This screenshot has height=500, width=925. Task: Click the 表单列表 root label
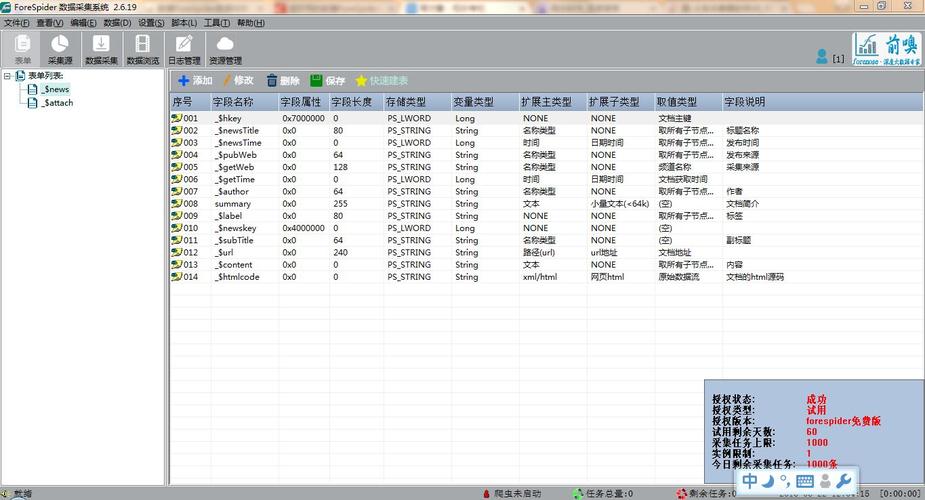tap(45, 75)
